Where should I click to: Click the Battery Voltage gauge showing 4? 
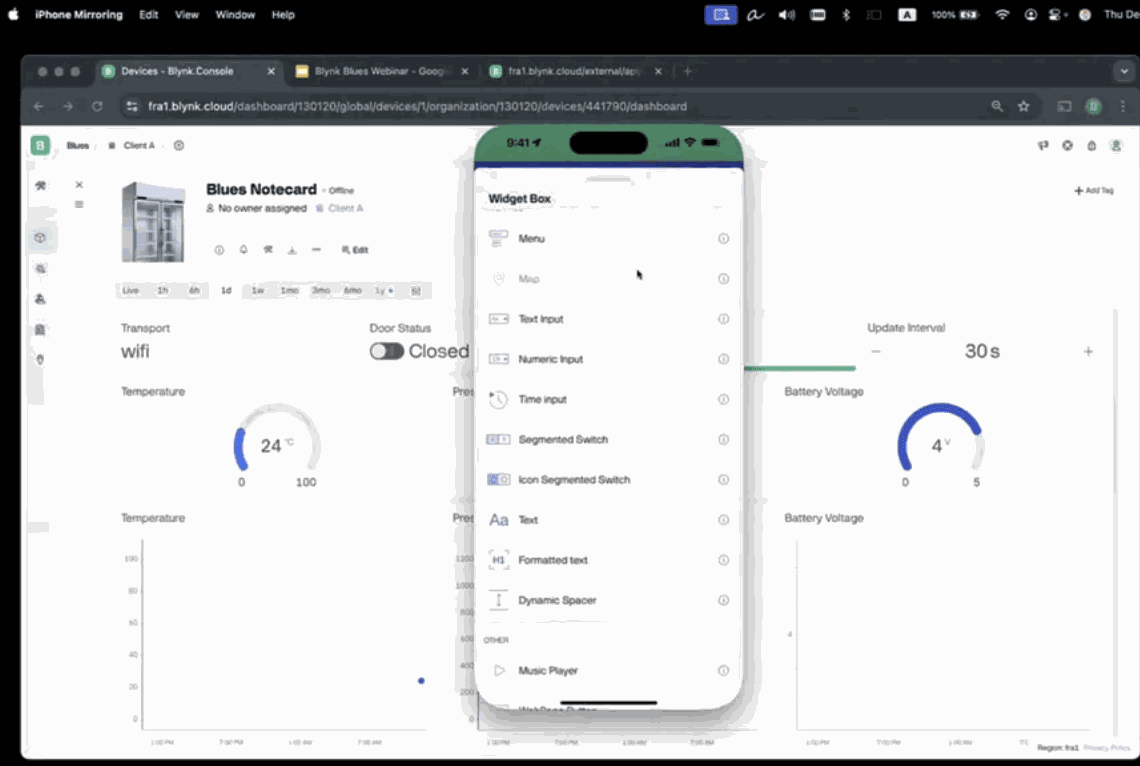[940, 446]
